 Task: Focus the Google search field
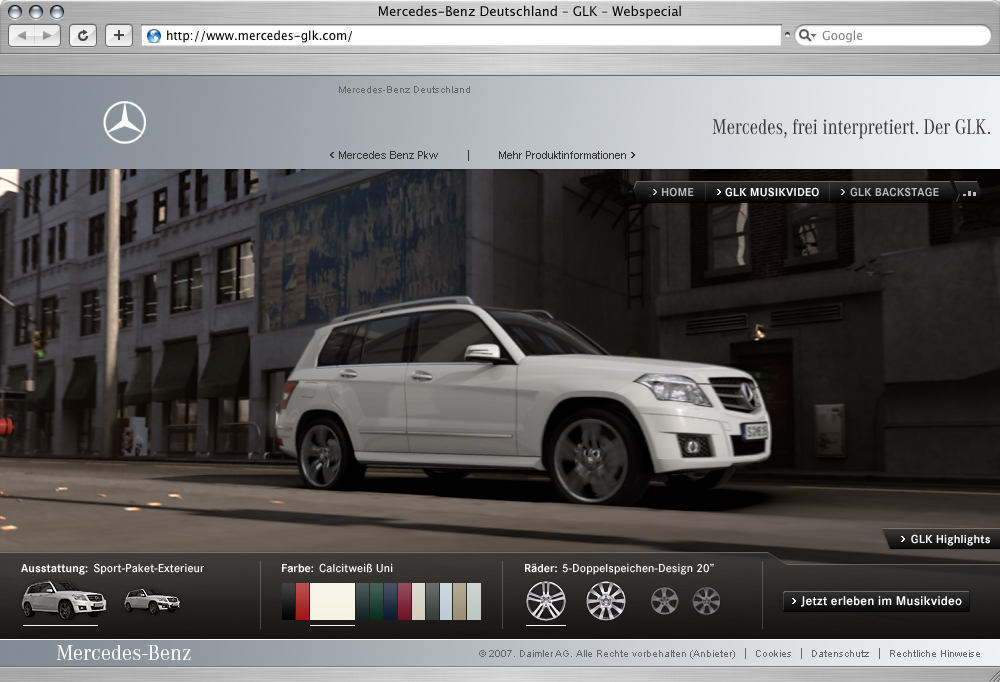pos(891,36)
